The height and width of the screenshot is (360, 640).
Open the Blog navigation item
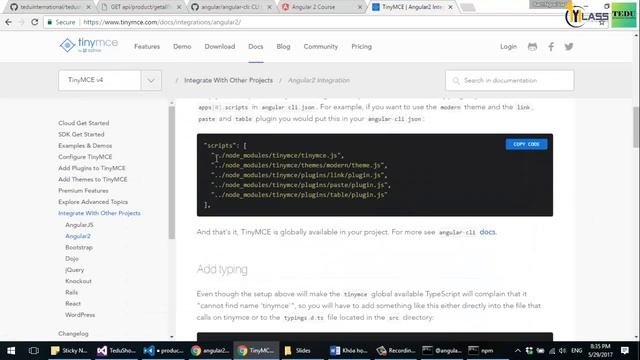tap(283, 47)
